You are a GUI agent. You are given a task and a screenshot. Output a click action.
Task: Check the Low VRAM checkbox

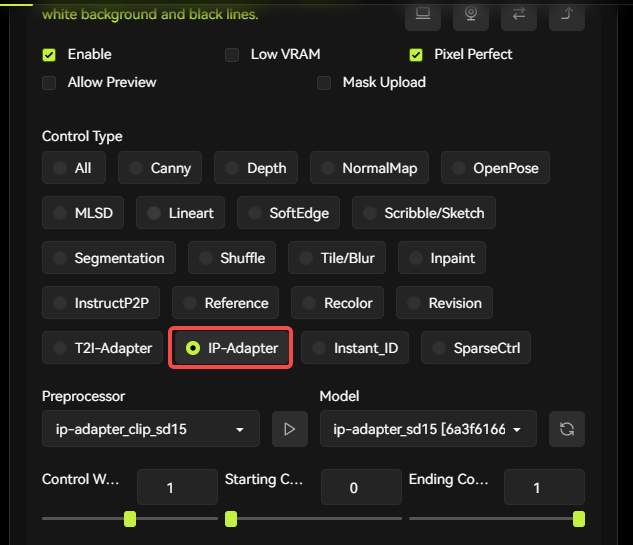pyautogui.click(x=232, y=54)
